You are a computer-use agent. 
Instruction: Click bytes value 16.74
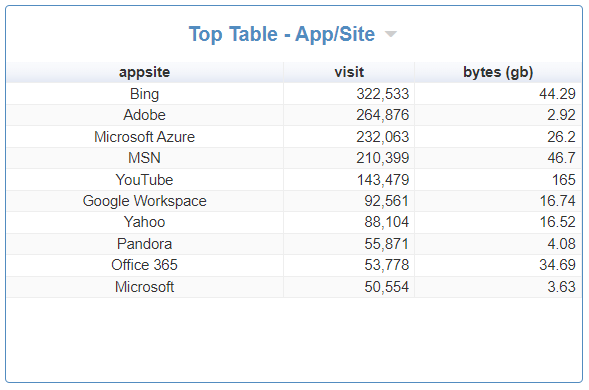[557, 201]
